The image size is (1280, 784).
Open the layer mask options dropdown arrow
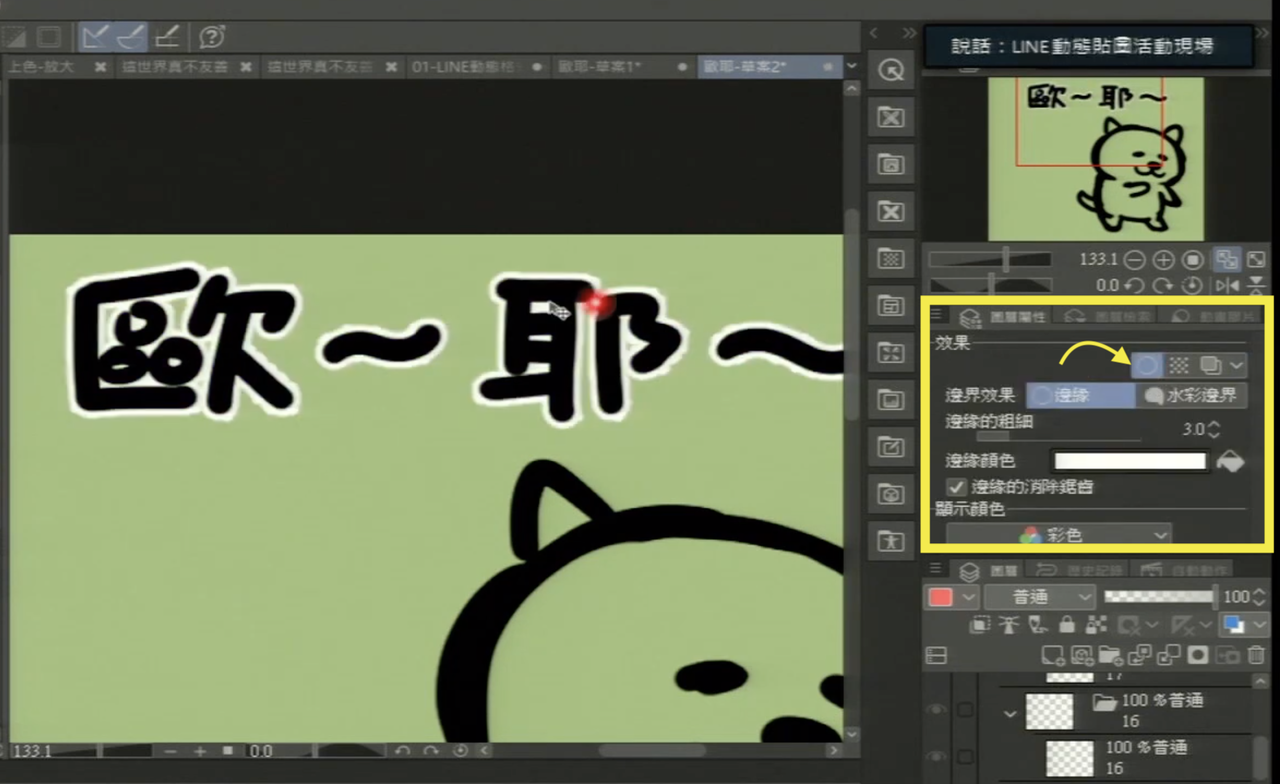click(x=1150, y=625)
